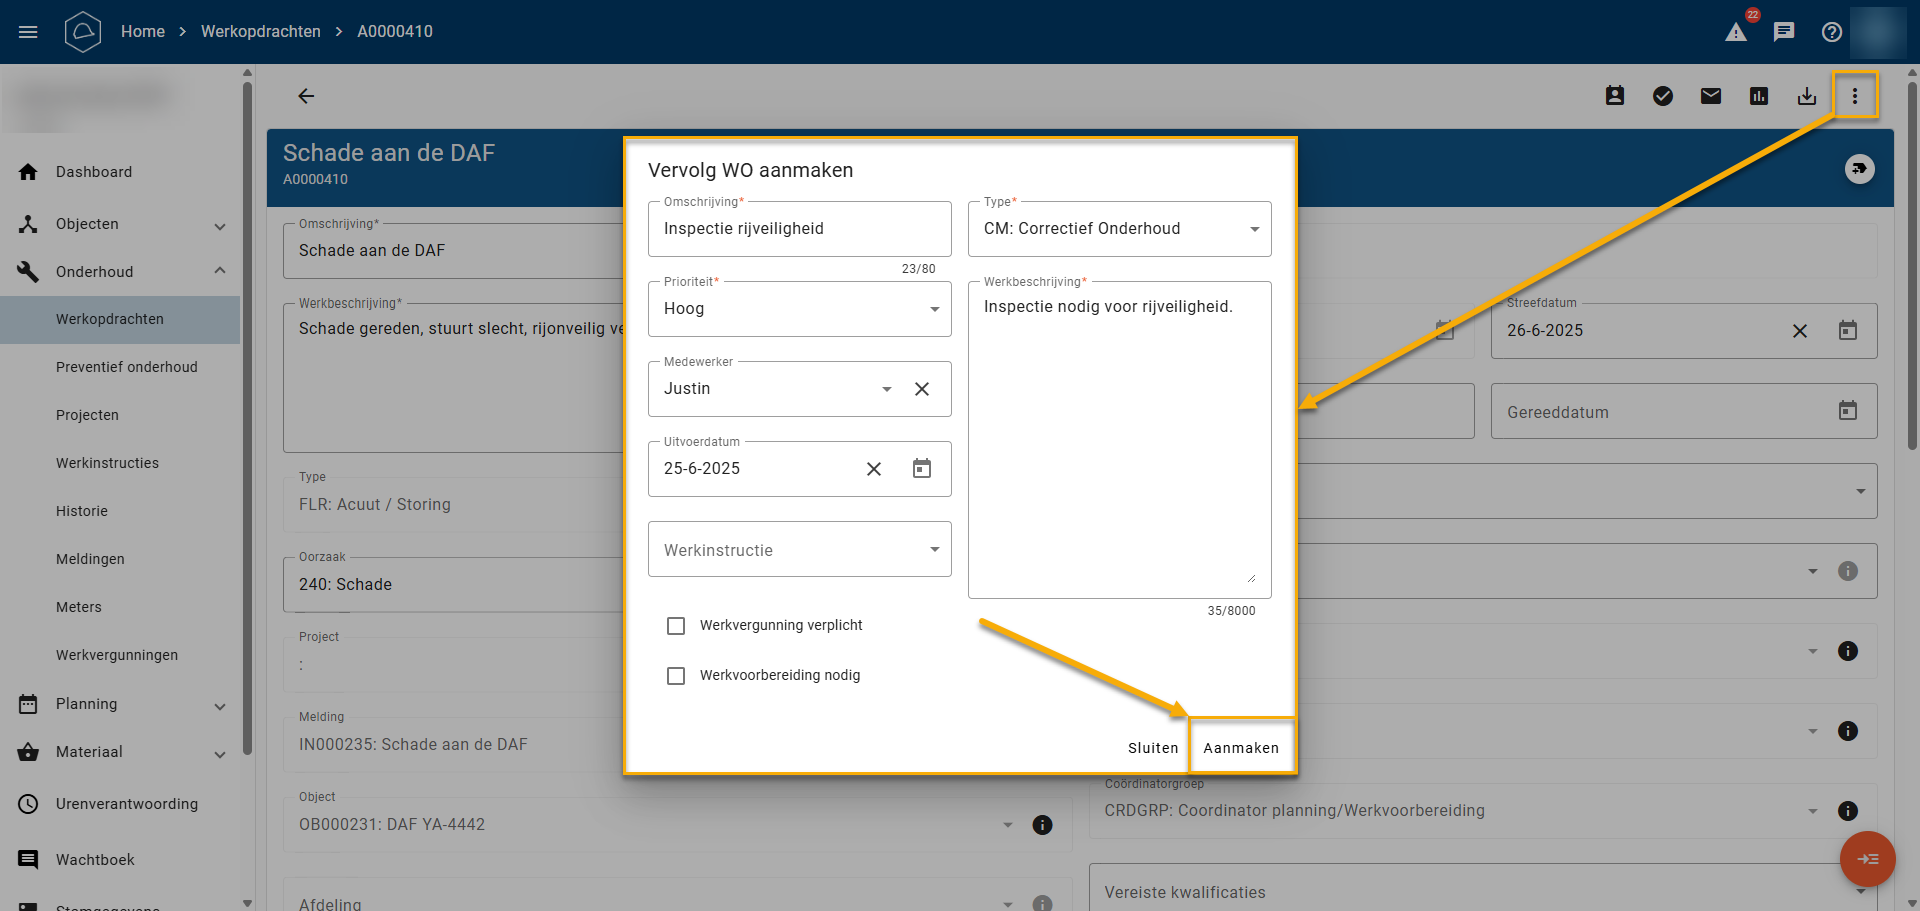Open the calendar picker for Uitvoerdatum
The width and height of the screenshot is (1920, 911).
point(921,469)
